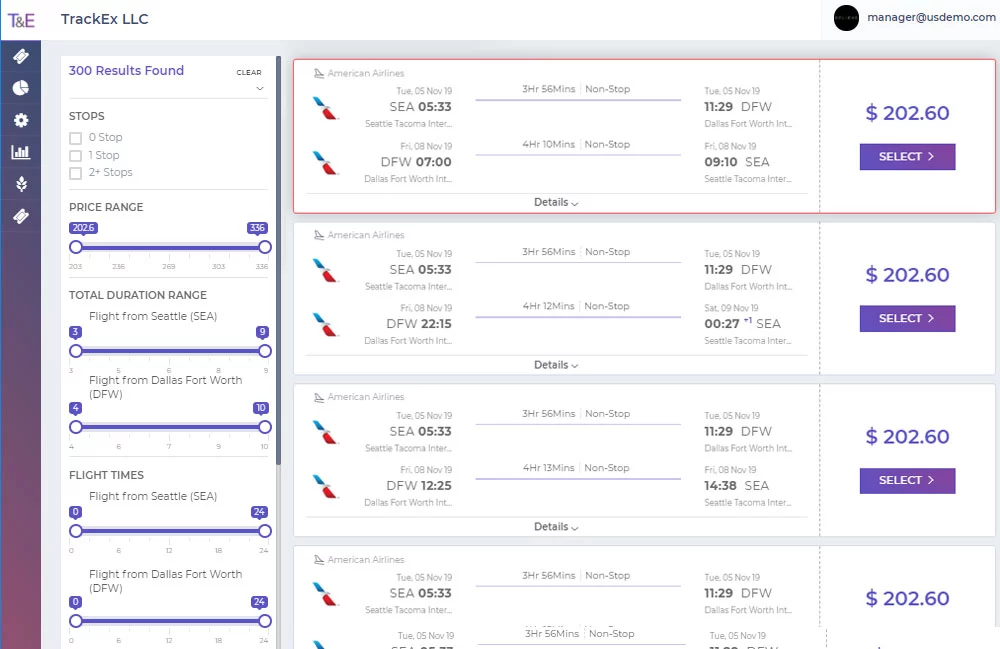Click the 09:10 SEA arrival time
Viewport: 1000px width, 649px height.
[x=737, y=162]
